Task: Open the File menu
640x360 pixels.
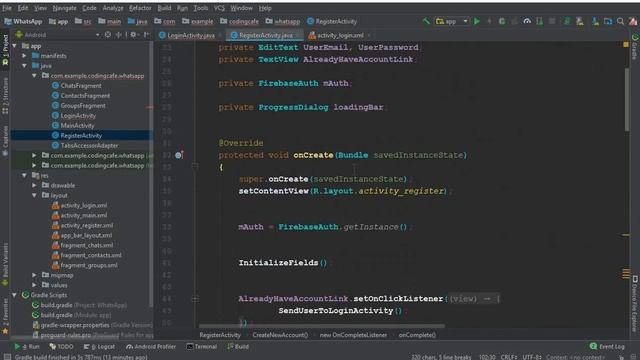Action: click(7, 8)
